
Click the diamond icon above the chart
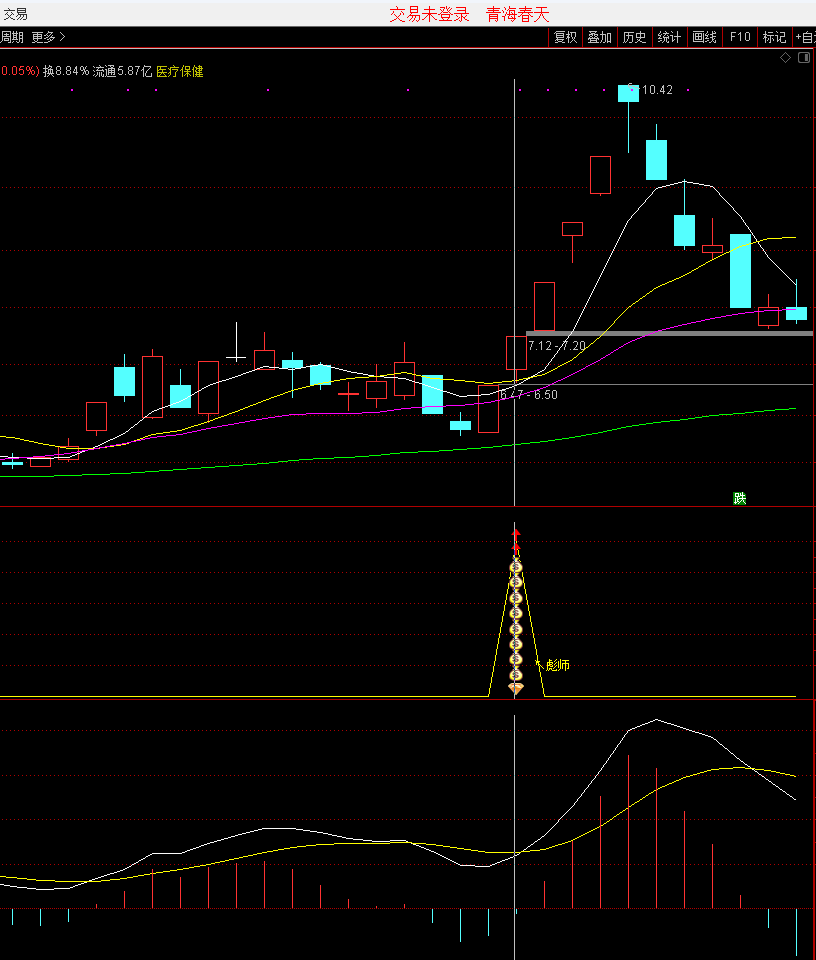785,58
